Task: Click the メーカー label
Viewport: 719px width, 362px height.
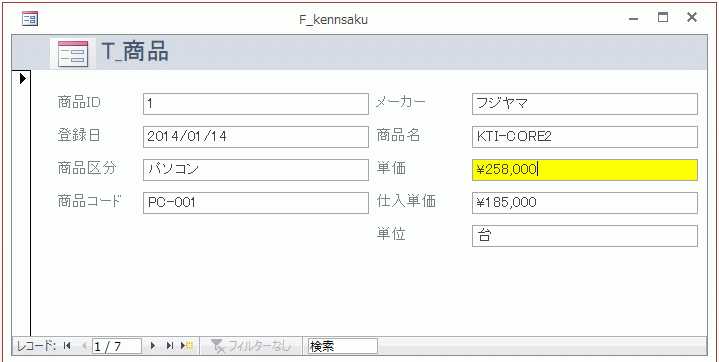Action: 401,102
